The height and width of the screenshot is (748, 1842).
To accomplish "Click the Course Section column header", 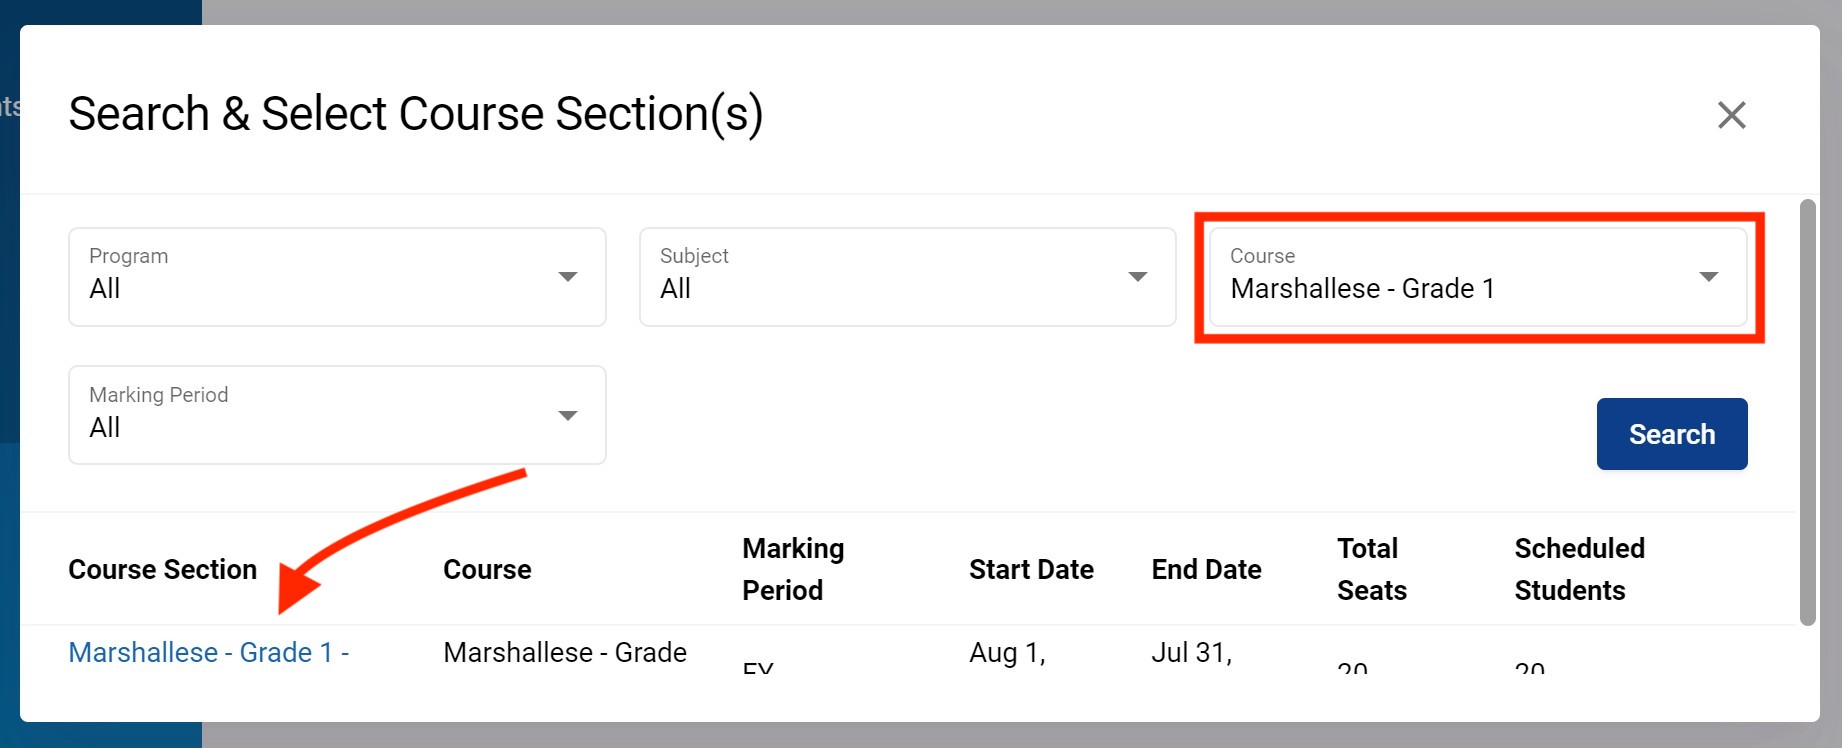I will click(163, 570).
